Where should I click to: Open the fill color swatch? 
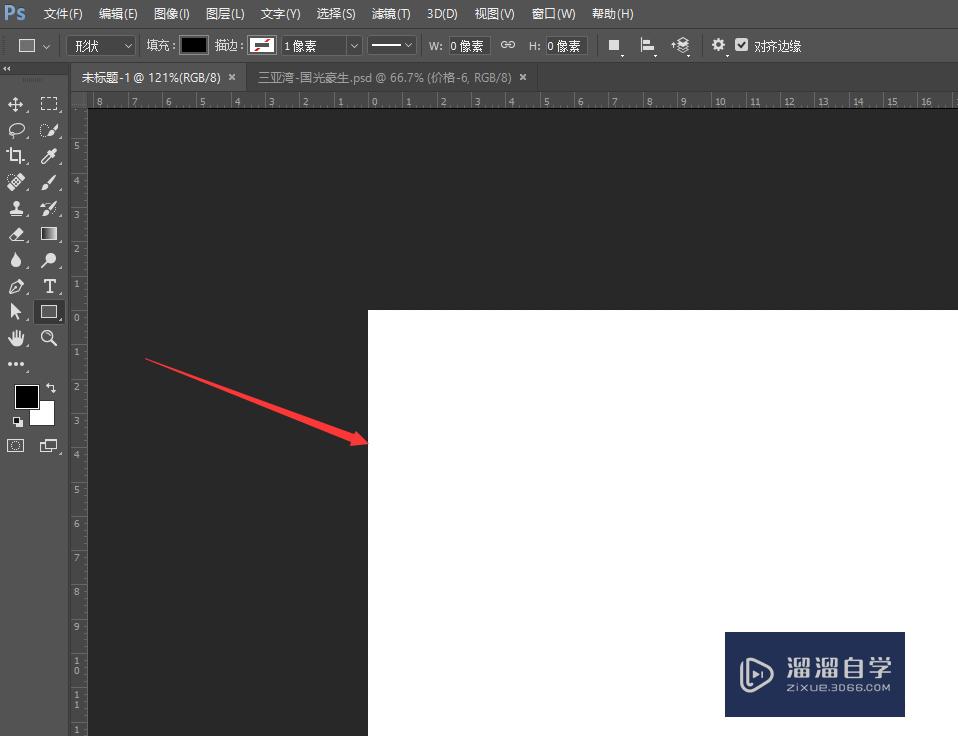[x=193, y=45]
